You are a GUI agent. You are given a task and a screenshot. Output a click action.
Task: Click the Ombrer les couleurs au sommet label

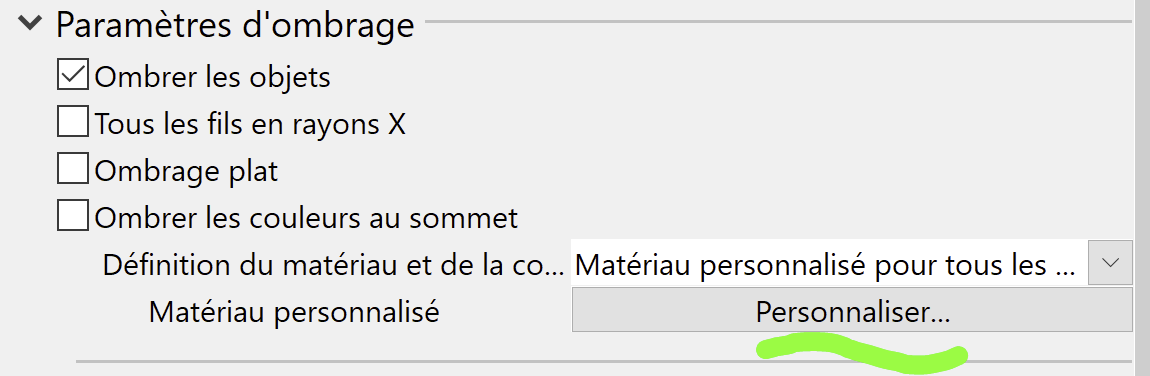coord(307,218)
